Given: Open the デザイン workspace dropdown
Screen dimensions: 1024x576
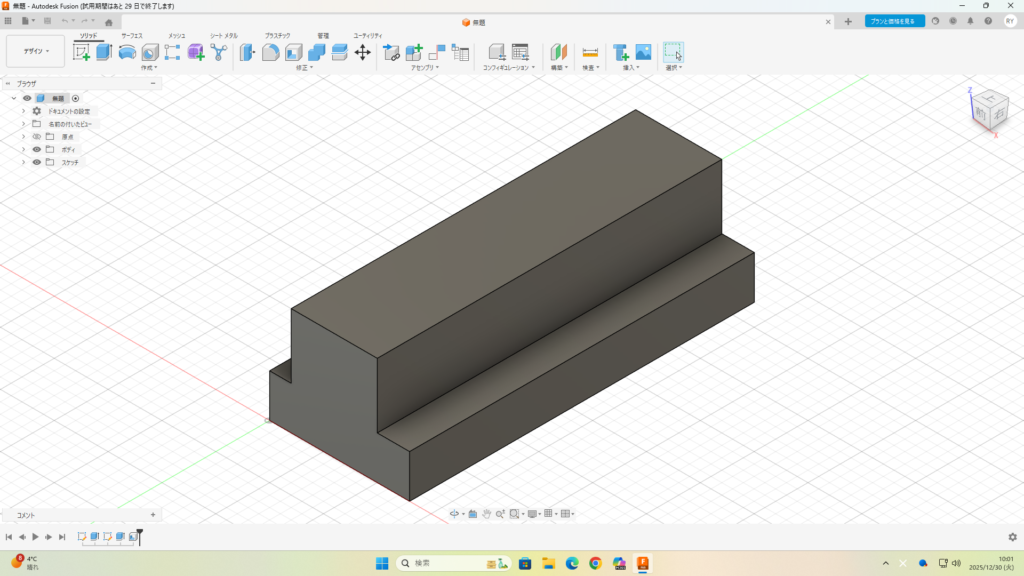Looking at the screenshot, I should [36, 51].
